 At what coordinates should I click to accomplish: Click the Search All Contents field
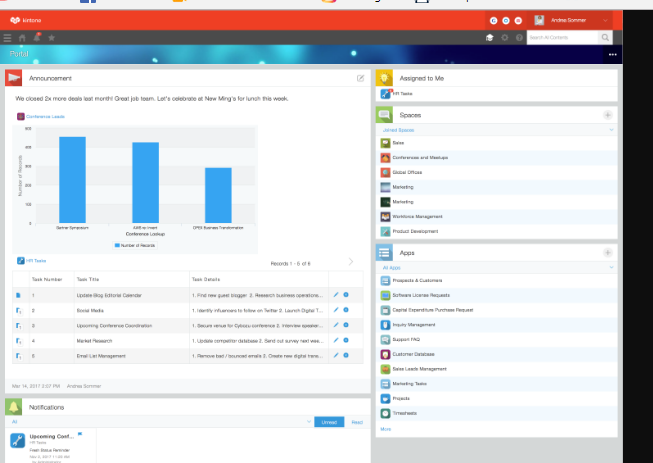click(562, 37)
